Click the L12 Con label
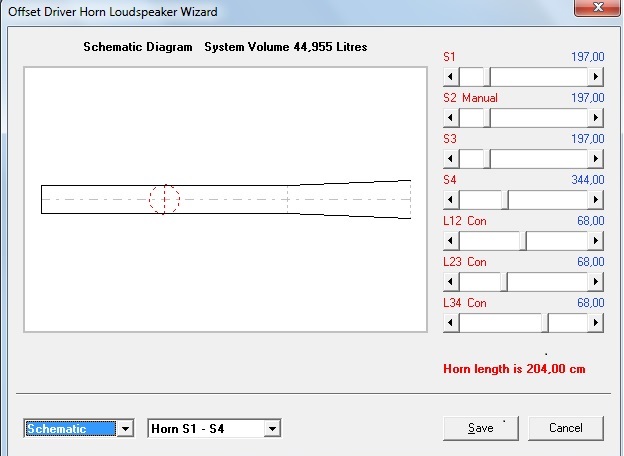This screenshot has height=456, width=624. (465, 221)
